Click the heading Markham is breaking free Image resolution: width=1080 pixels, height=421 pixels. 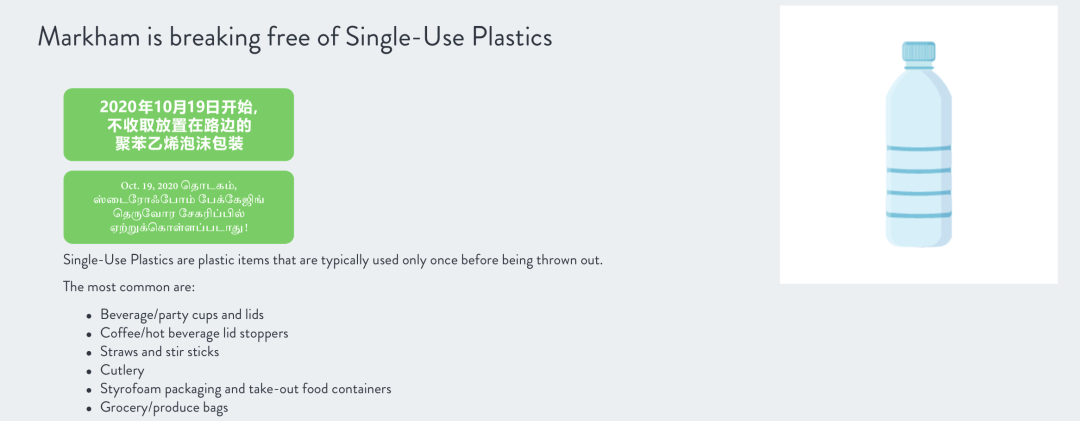[295, 37]
